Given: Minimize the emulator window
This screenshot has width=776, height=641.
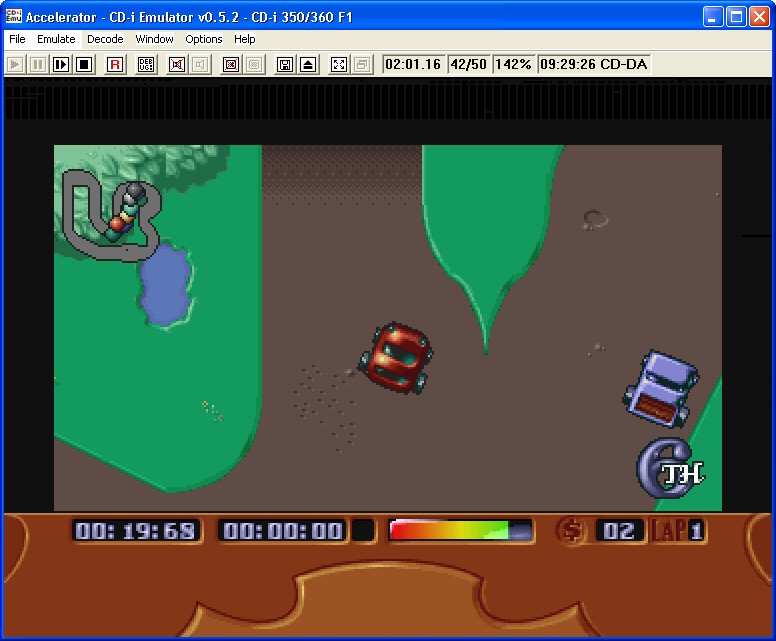Looking at the screenshot, I should click(x=713, y=17).
